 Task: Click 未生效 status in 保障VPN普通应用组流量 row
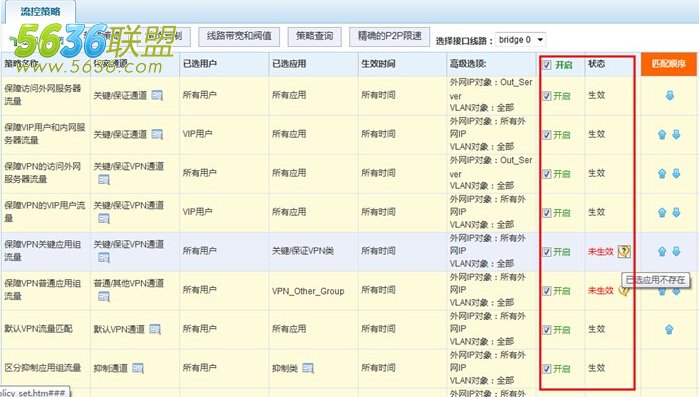pyautogui.click(x=600, y=291)
